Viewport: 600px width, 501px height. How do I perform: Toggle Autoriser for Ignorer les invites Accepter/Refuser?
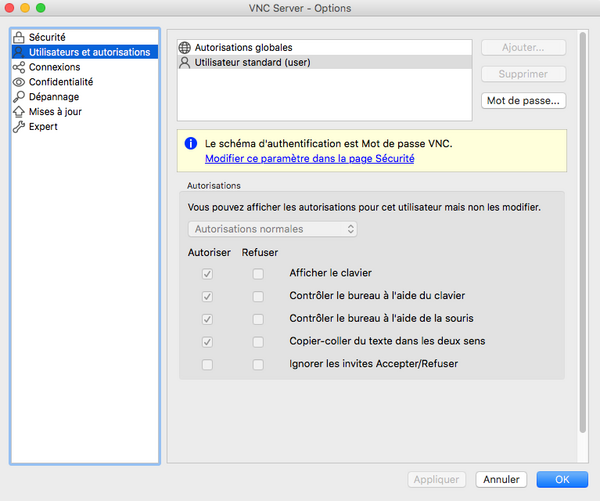click(207, 364)
